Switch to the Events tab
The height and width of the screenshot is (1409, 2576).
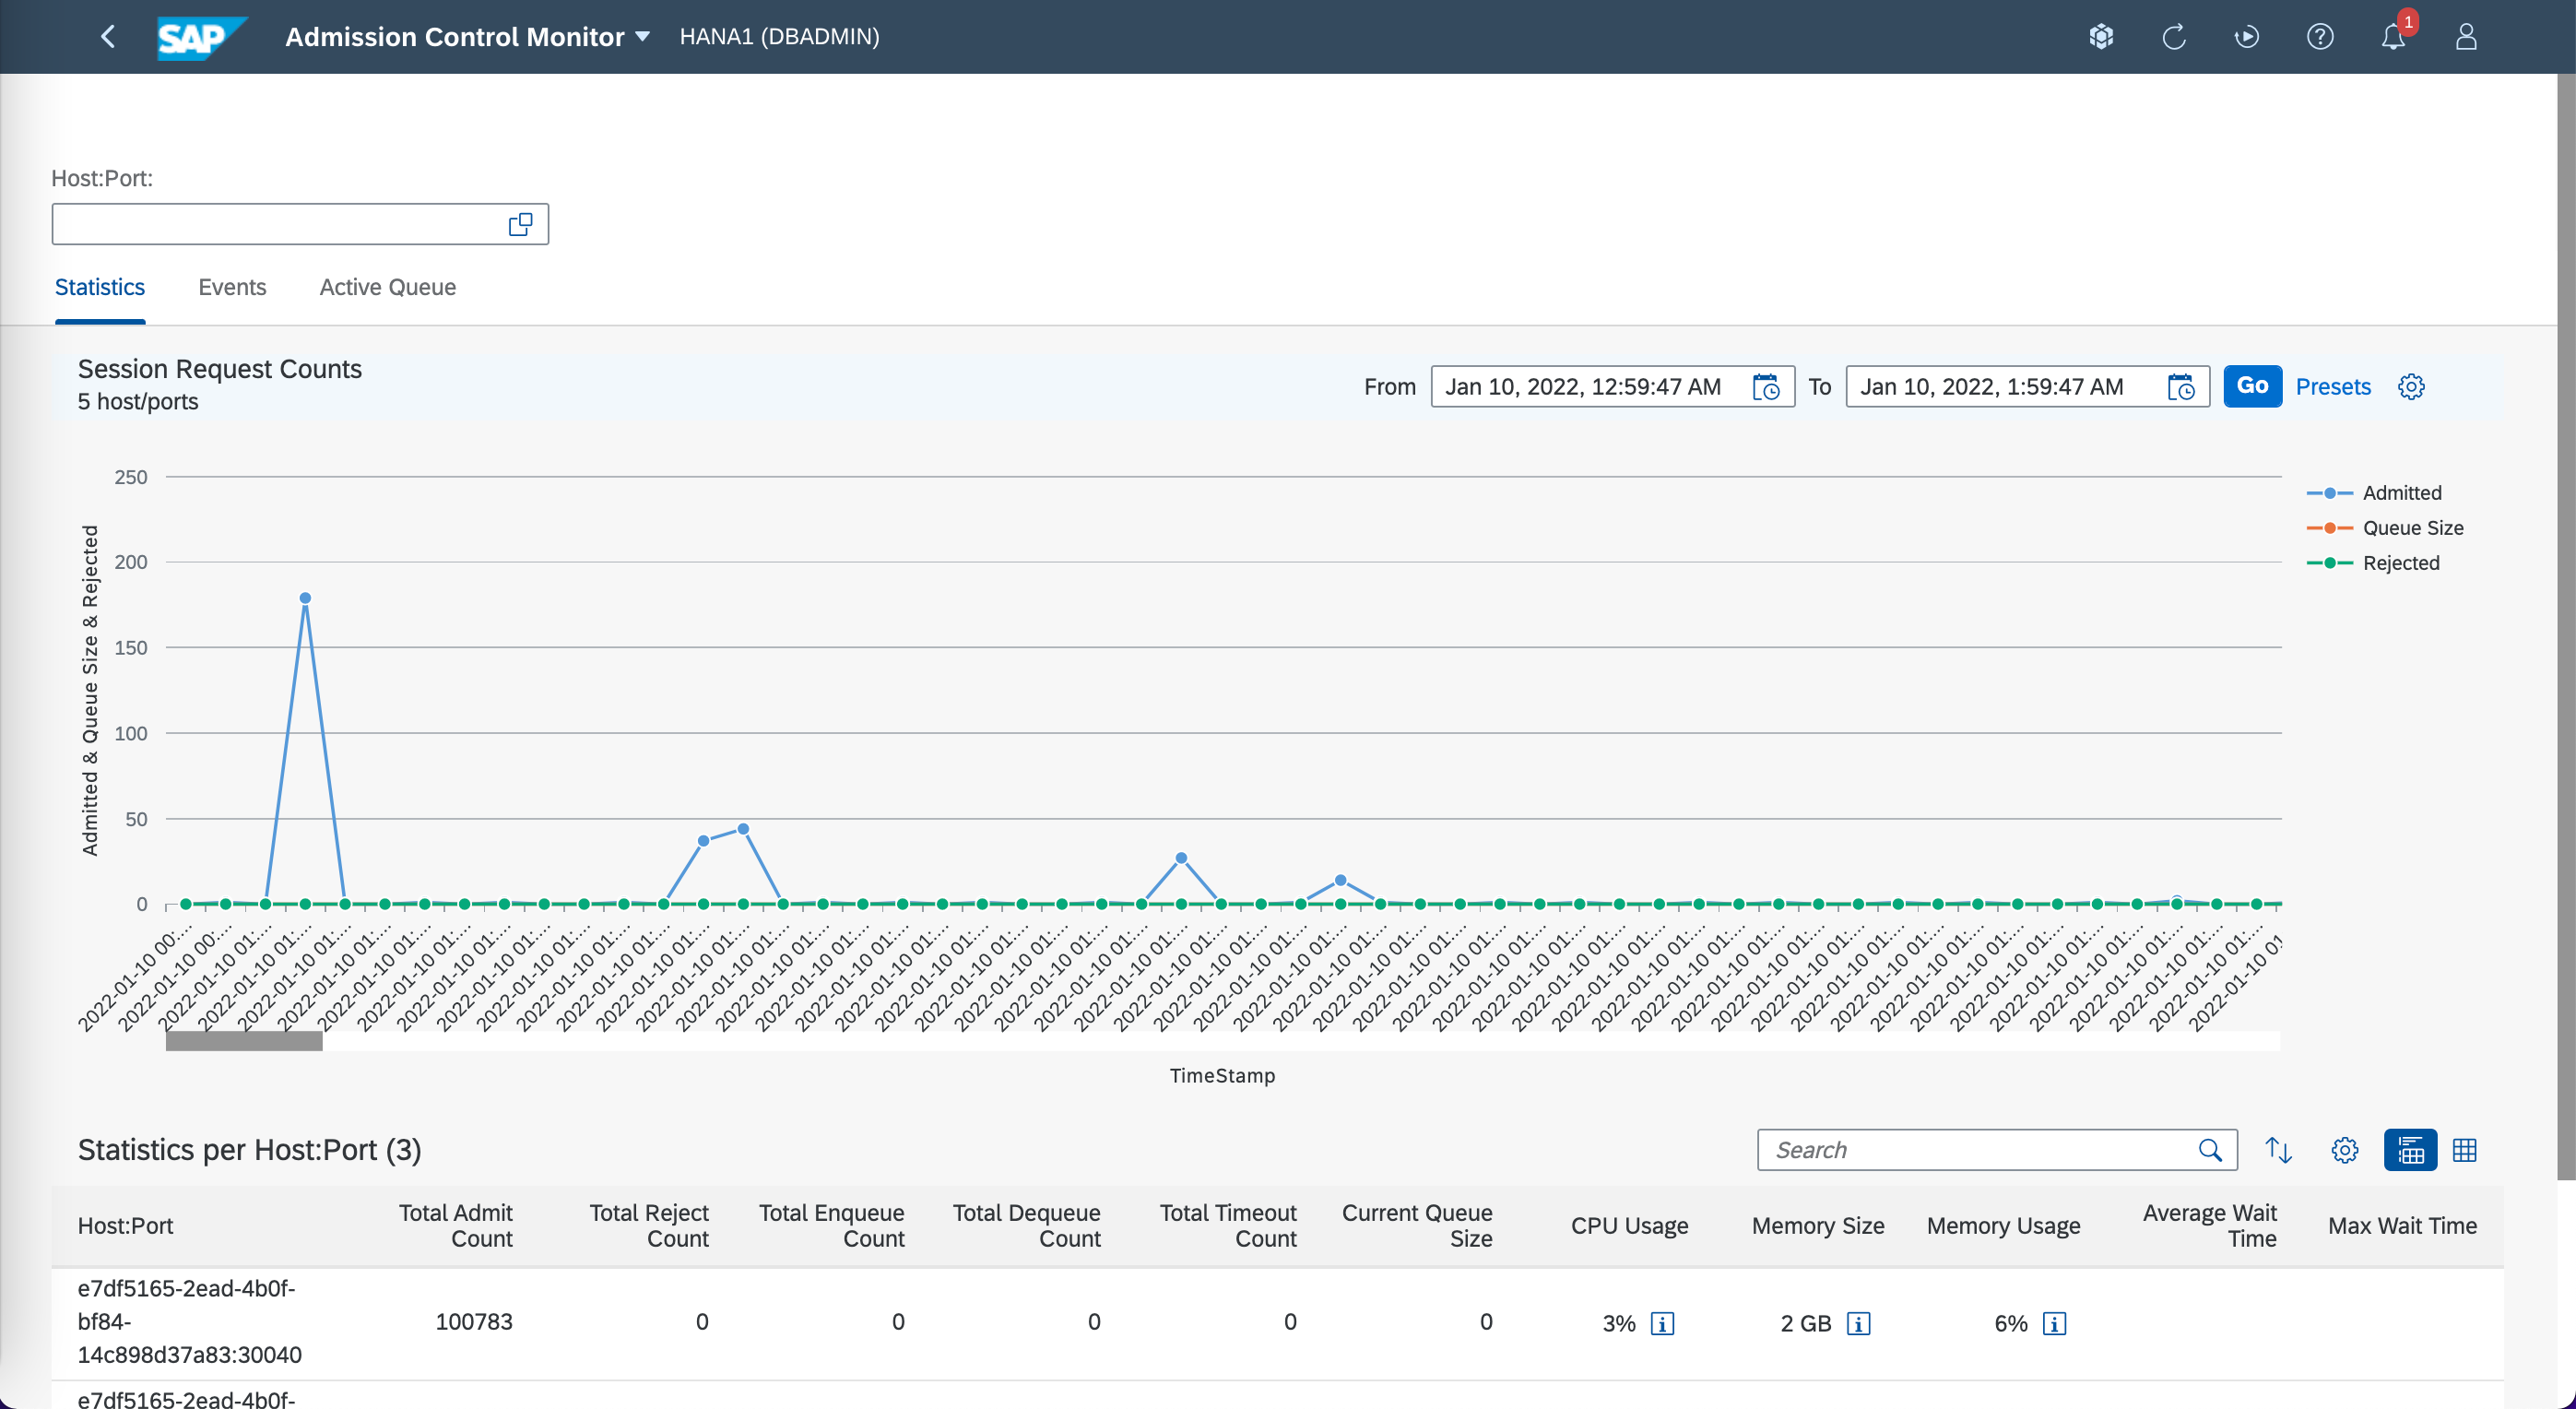click(232, 287)
